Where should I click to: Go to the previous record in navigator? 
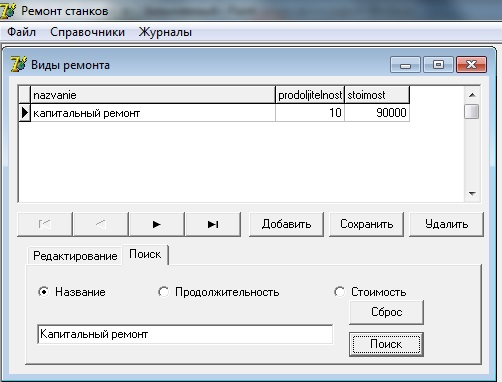tap(101, 224)
